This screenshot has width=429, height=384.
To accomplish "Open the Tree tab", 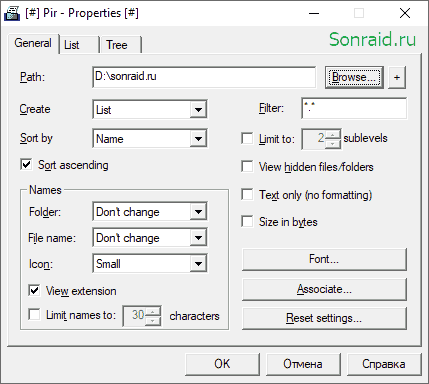I will [121, 45].
